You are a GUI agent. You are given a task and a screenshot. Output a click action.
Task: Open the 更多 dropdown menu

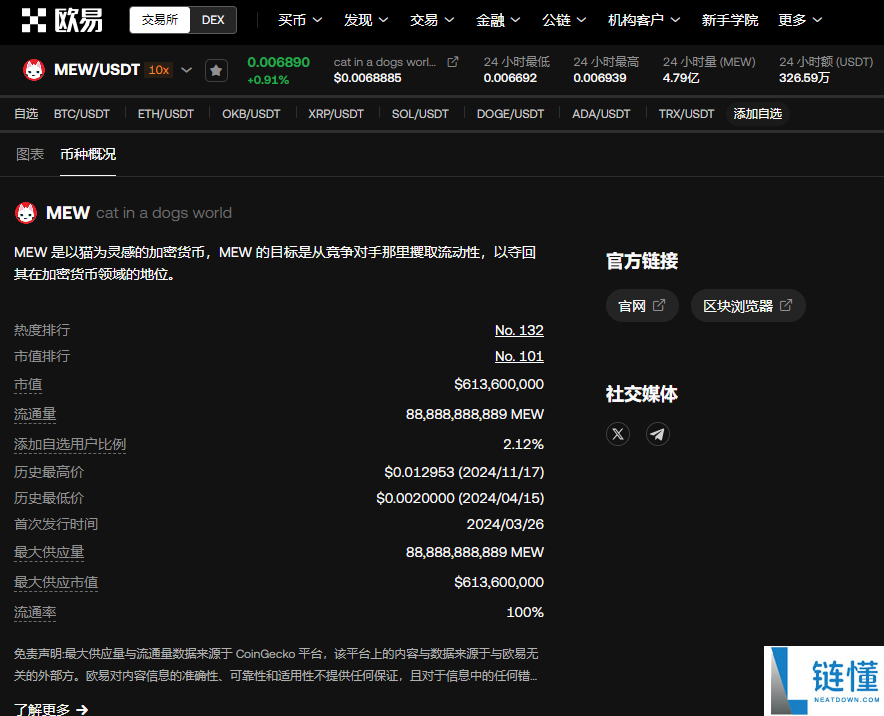(800, 20)
